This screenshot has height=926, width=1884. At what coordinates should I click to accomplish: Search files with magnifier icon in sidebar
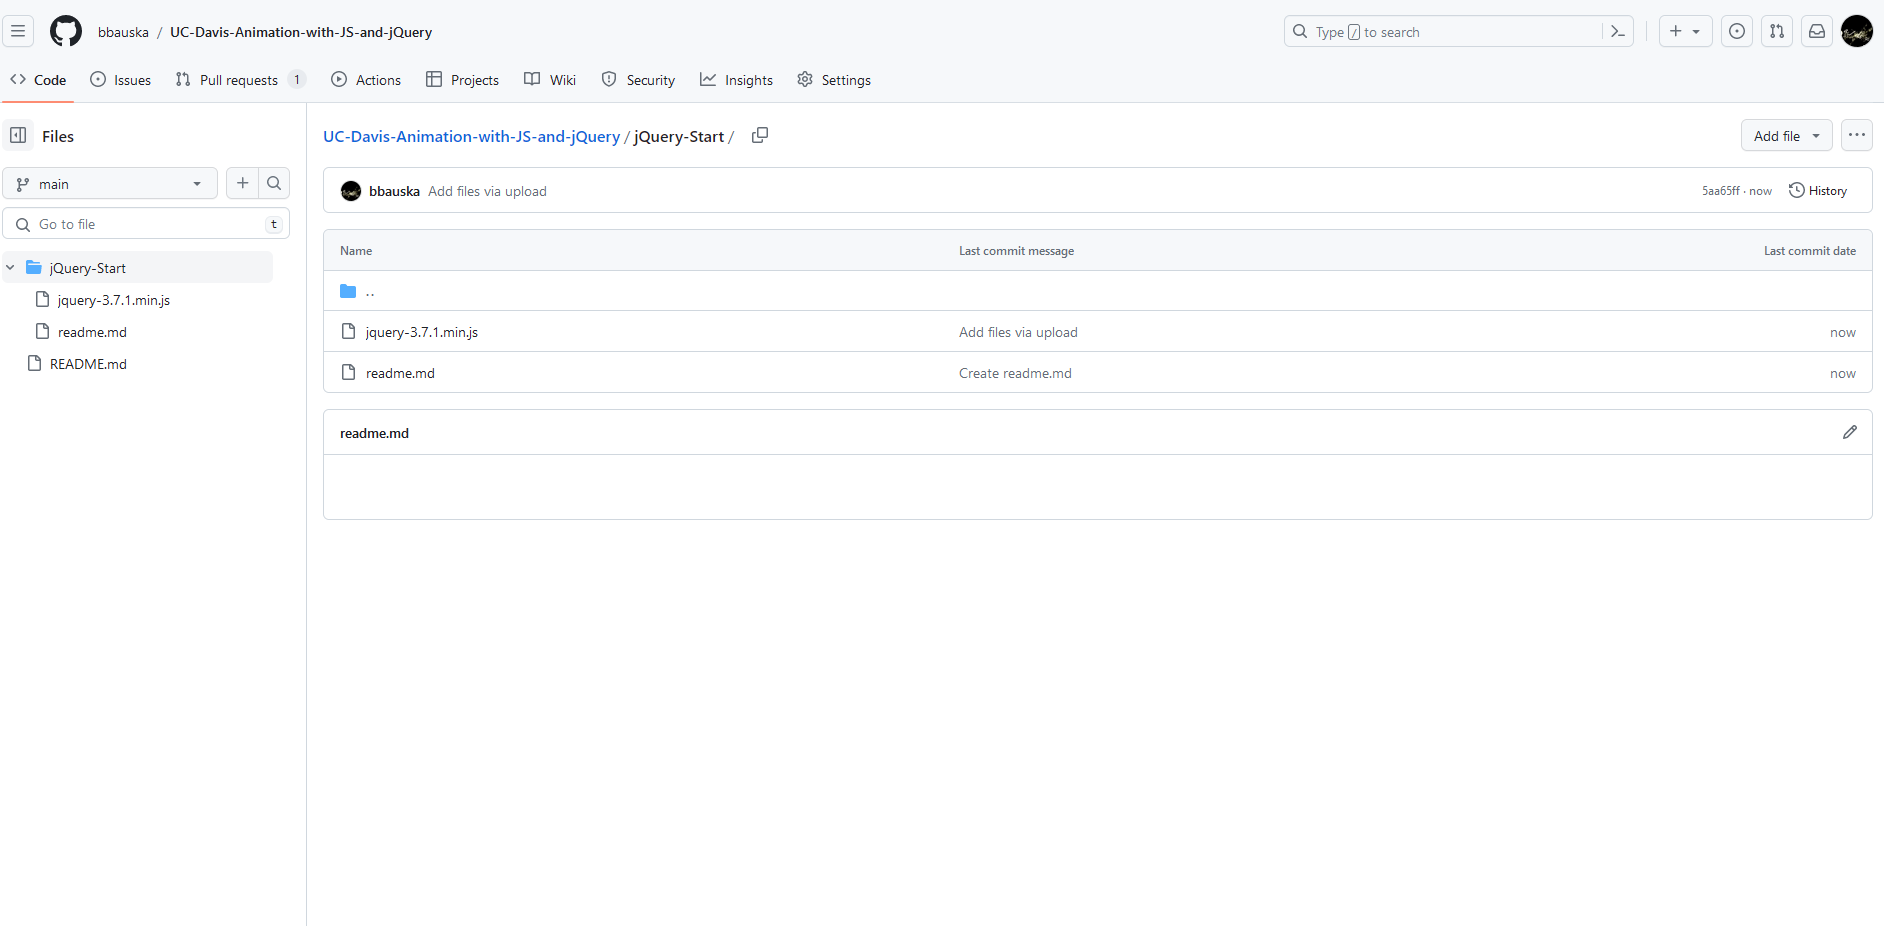pos(274,183)
